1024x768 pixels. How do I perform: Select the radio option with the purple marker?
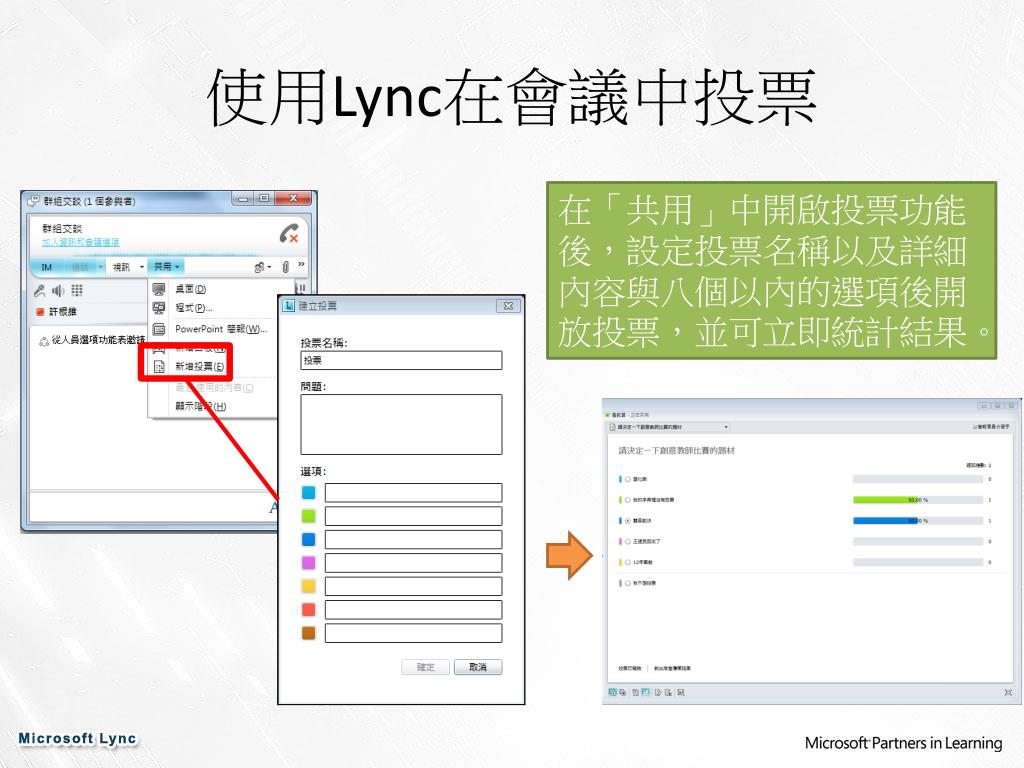click(x=628, y=541)
